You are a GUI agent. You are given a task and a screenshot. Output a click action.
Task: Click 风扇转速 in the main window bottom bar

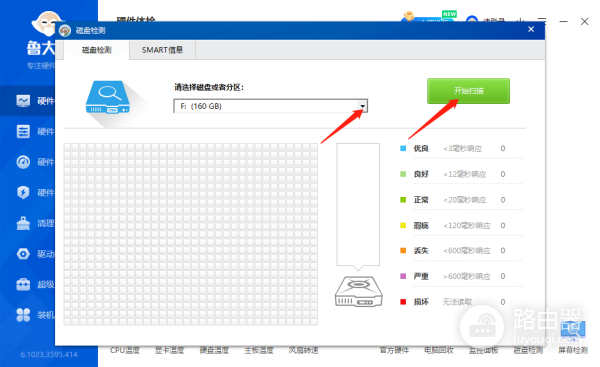304,350
